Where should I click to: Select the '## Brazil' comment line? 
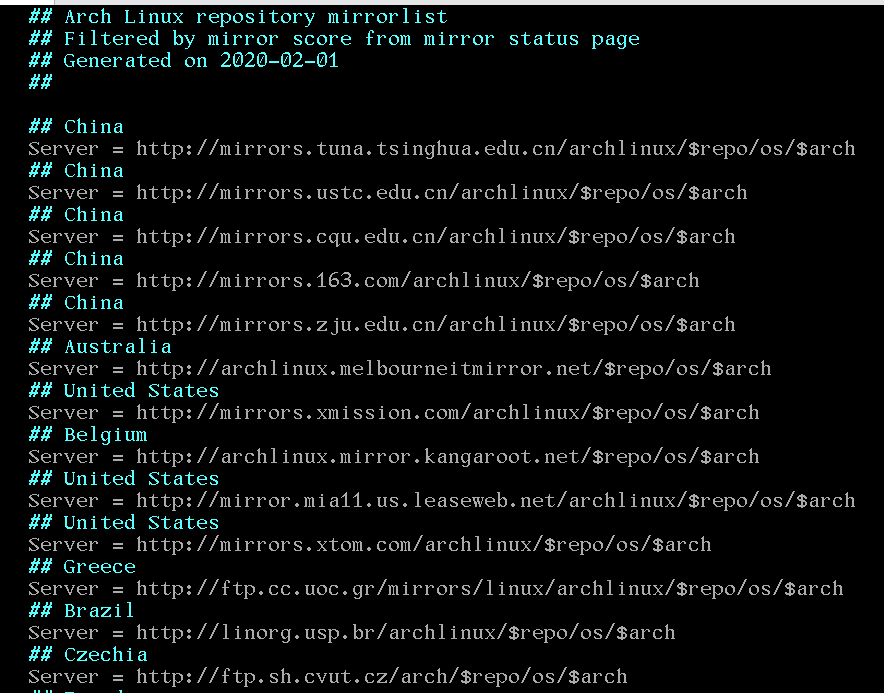(x=82, y=611)
